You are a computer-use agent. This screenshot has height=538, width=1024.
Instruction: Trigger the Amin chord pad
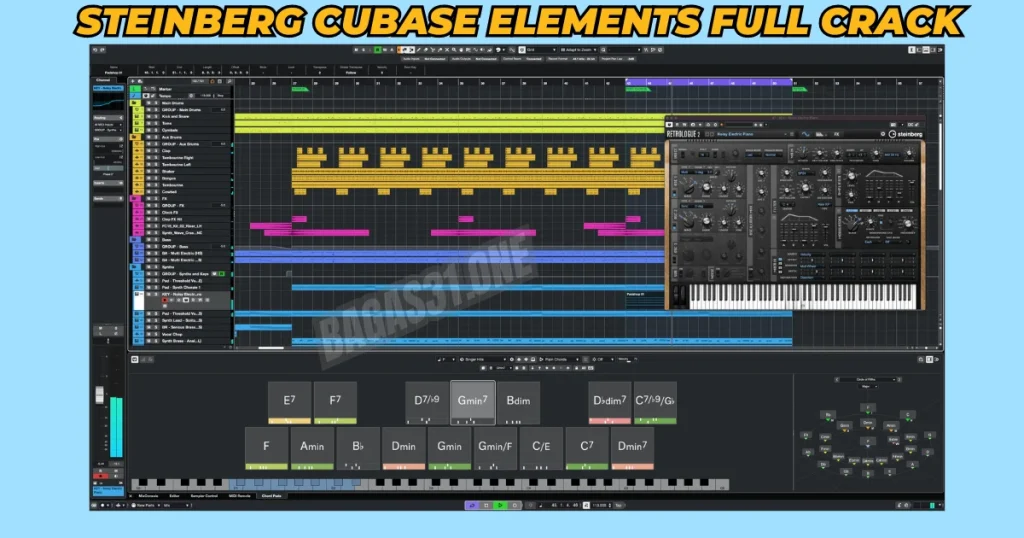click(x=312, y=448)
